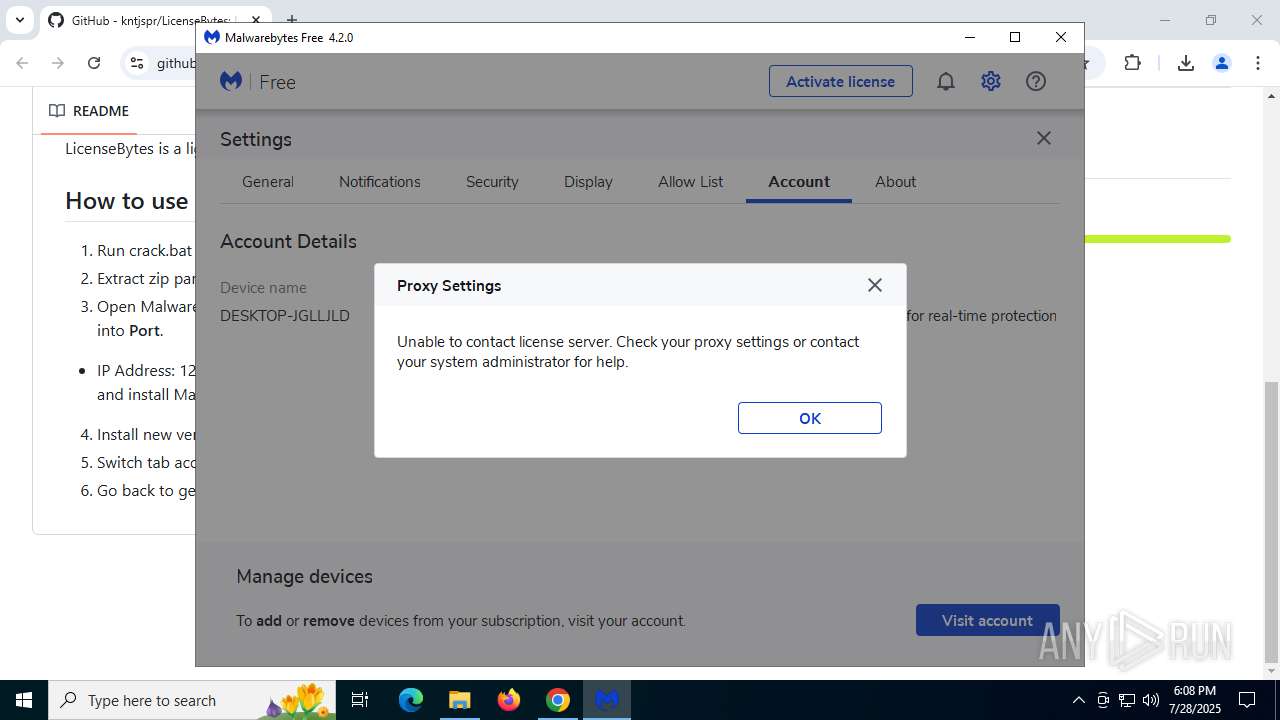The width and height of the screenshot is (1280, 720).
Task: Open the Malwarebytes help question icon
Action: click(1036, 81)
